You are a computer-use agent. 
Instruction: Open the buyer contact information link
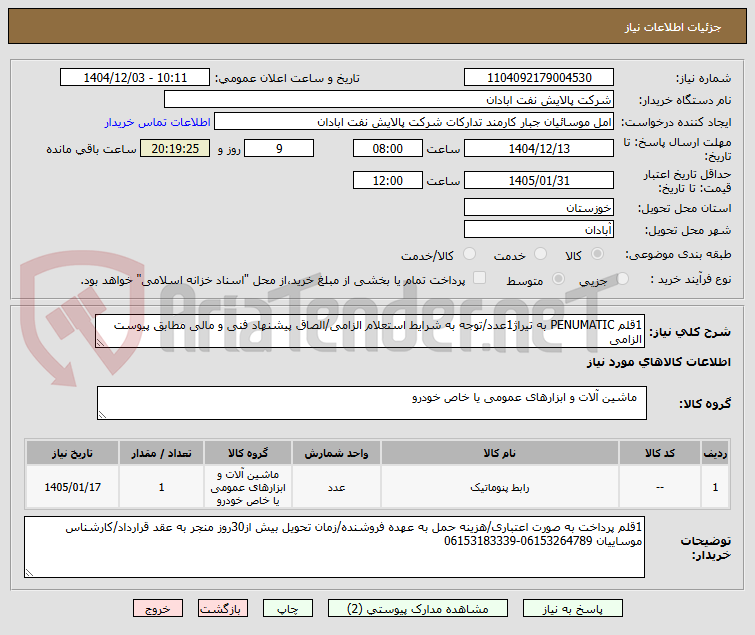pyautogui.click(x=157, y=122)
